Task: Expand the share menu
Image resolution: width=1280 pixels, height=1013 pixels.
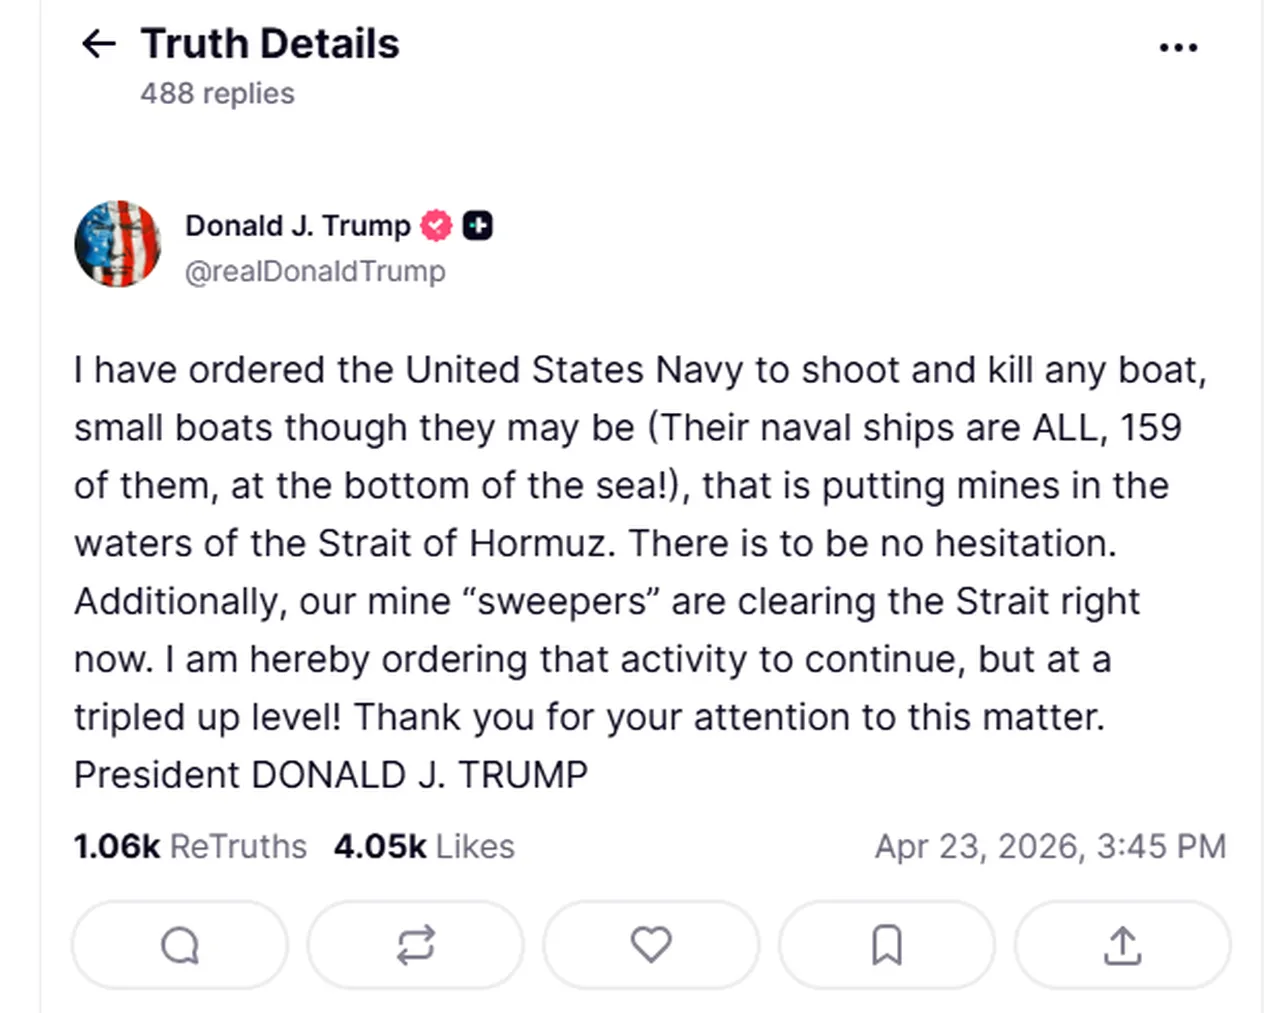Action: [x=1121, y=944]
